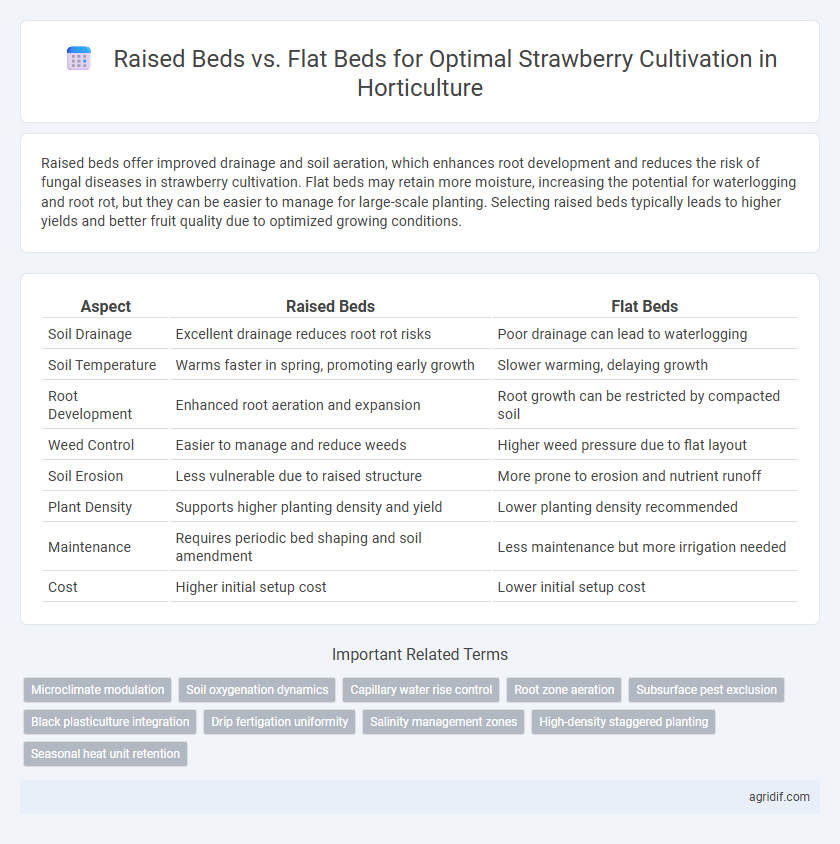
Task: Click the Weed Control row label
Action: 91,445
